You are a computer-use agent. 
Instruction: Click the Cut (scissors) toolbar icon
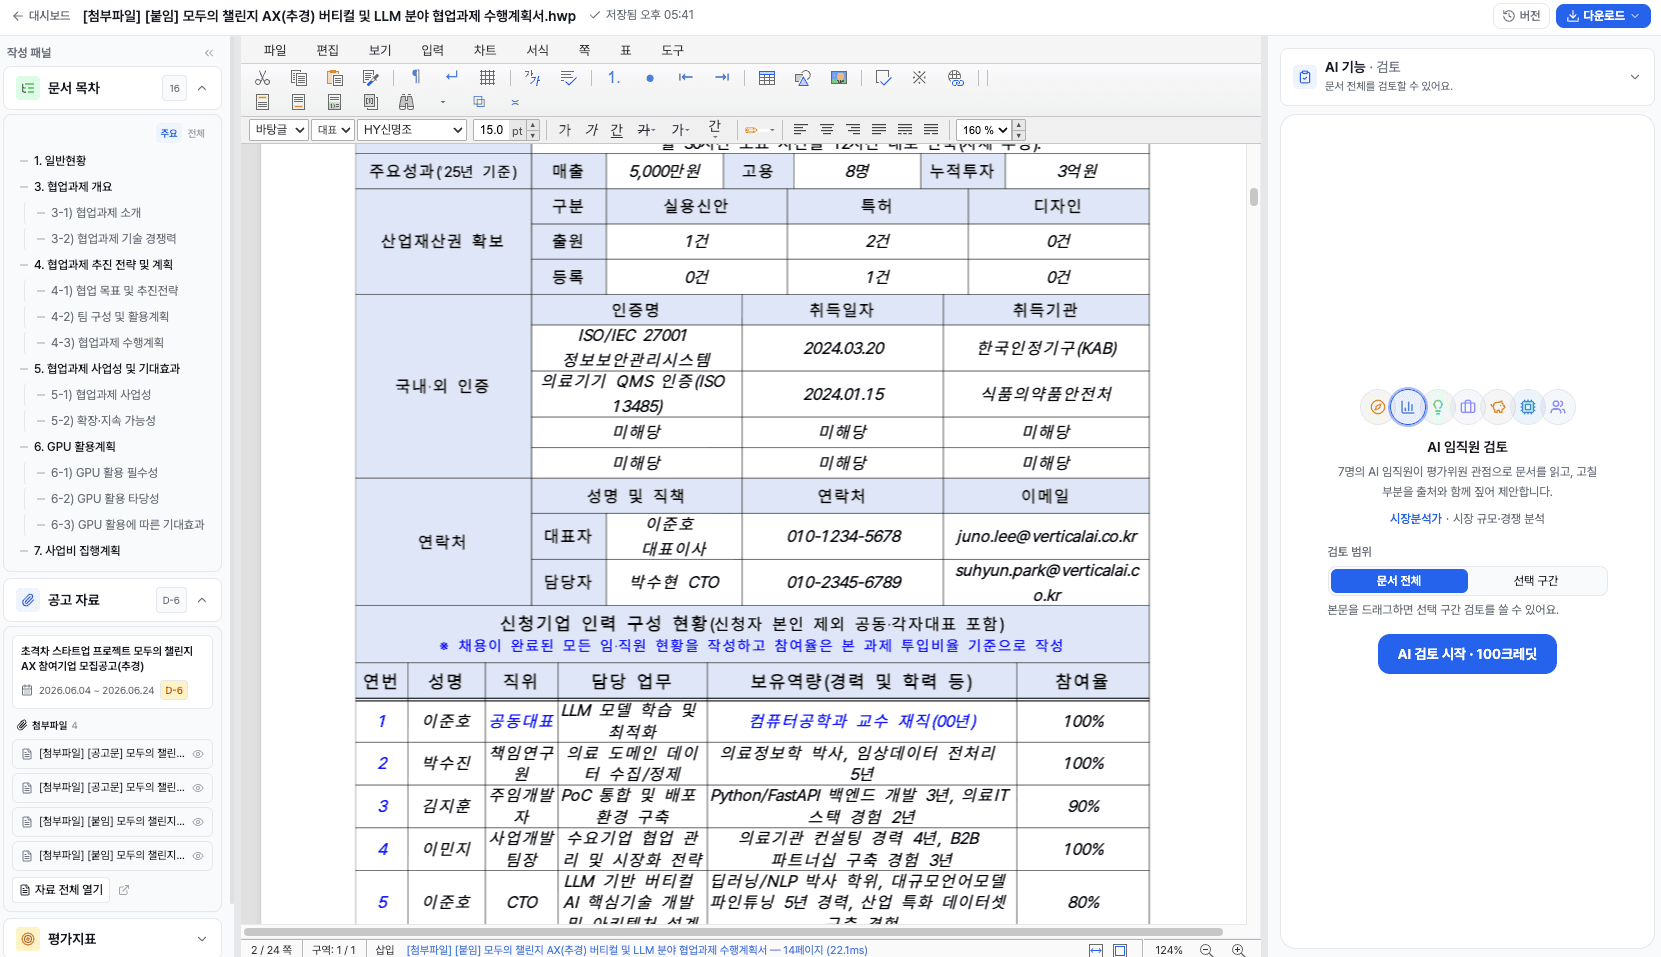pyautogui.click(x=262, y=78)
